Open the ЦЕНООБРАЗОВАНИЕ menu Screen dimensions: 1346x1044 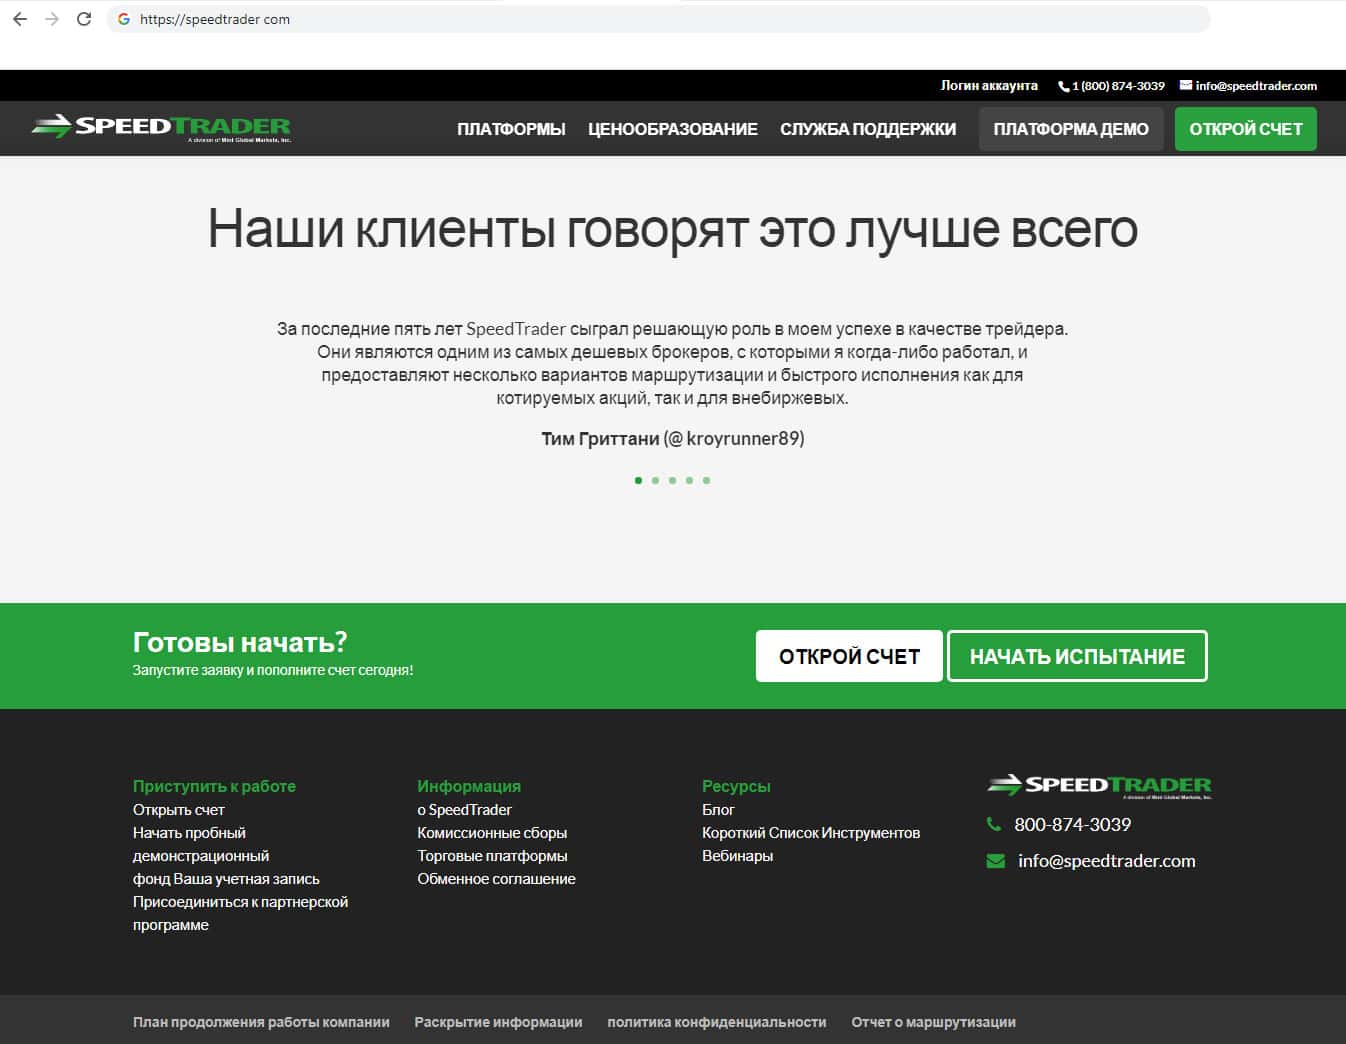[x=673, y=129]
